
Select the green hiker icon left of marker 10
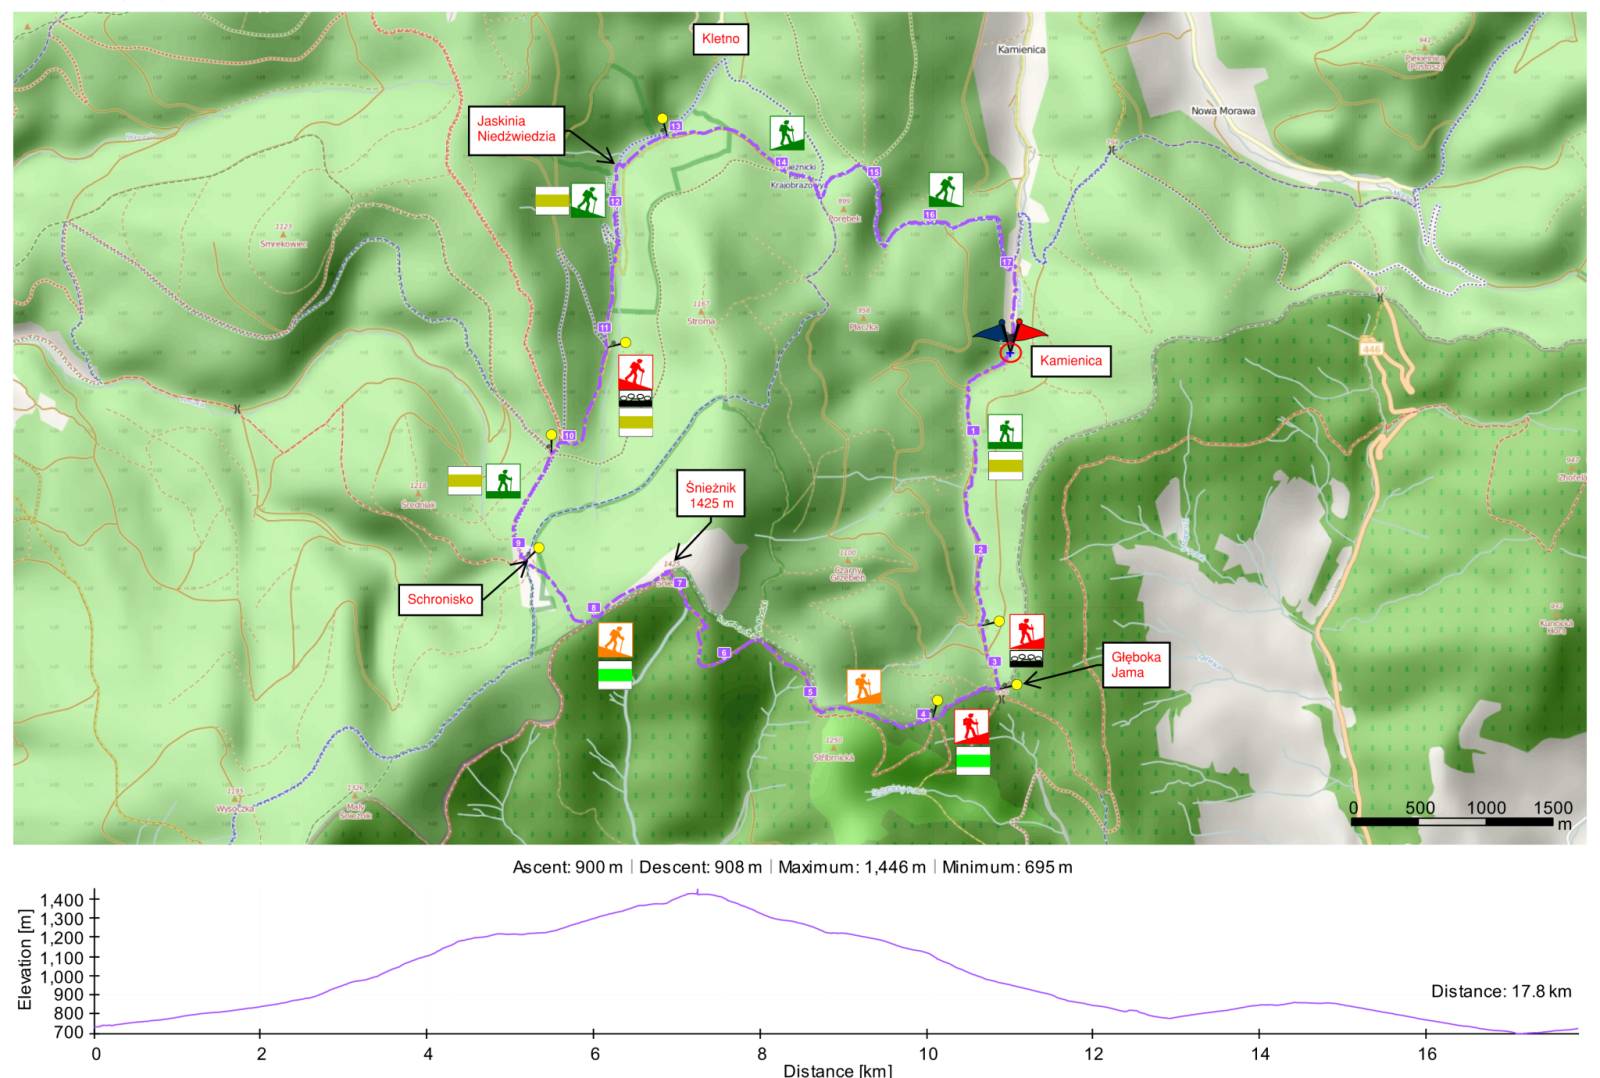point(503,481)
